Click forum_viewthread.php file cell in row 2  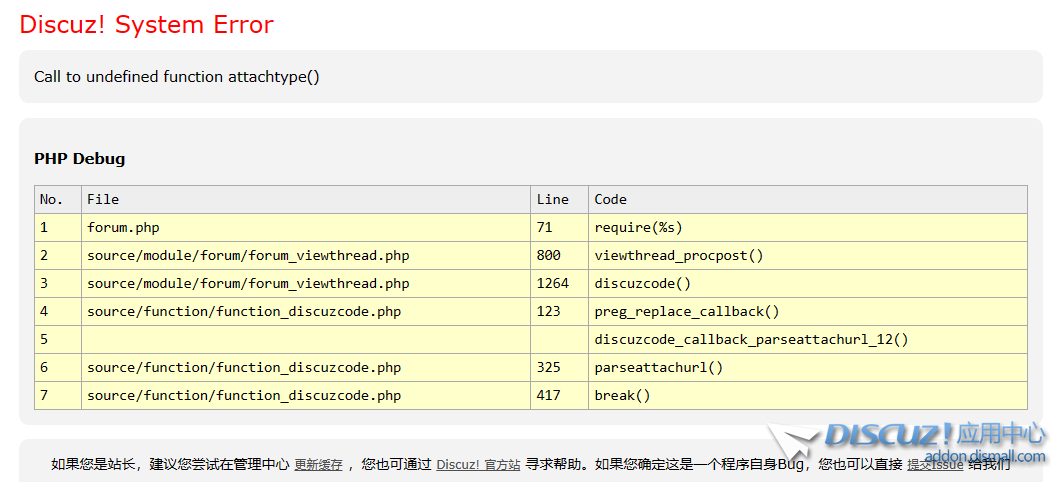(306, 256)
